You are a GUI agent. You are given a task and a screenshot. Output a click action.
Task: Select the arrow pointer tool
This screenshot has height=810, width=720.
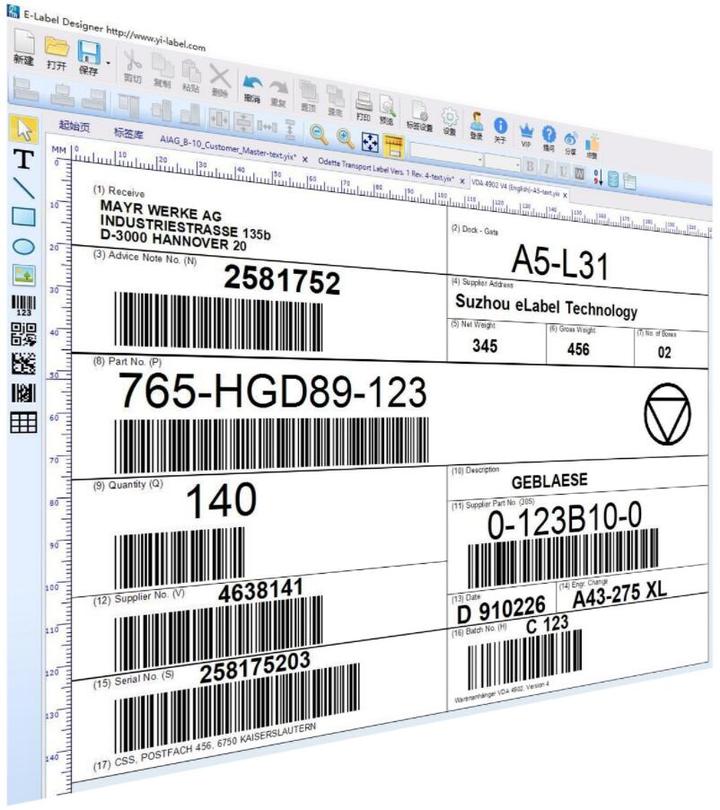[24, 129]
